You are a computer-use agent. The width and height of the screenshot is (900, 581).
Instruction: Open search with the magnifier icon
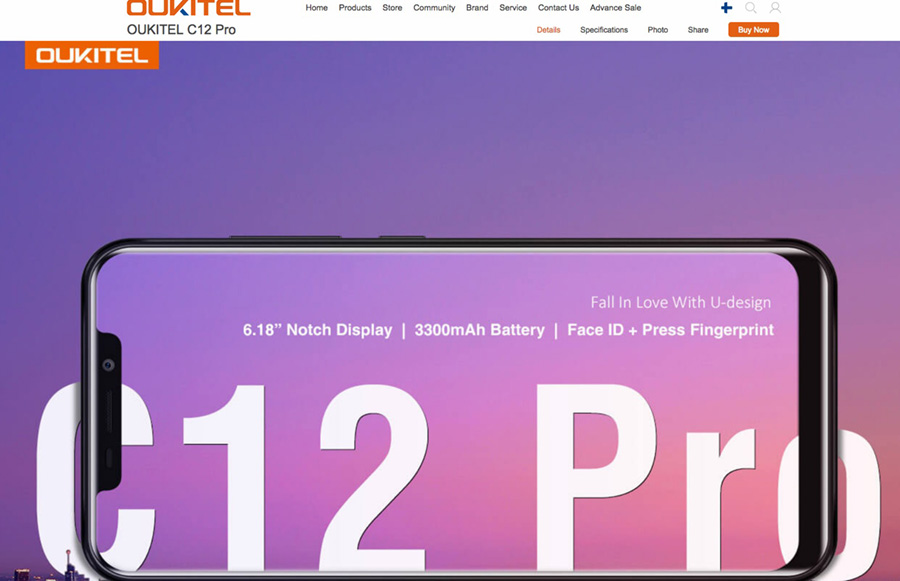751,8
